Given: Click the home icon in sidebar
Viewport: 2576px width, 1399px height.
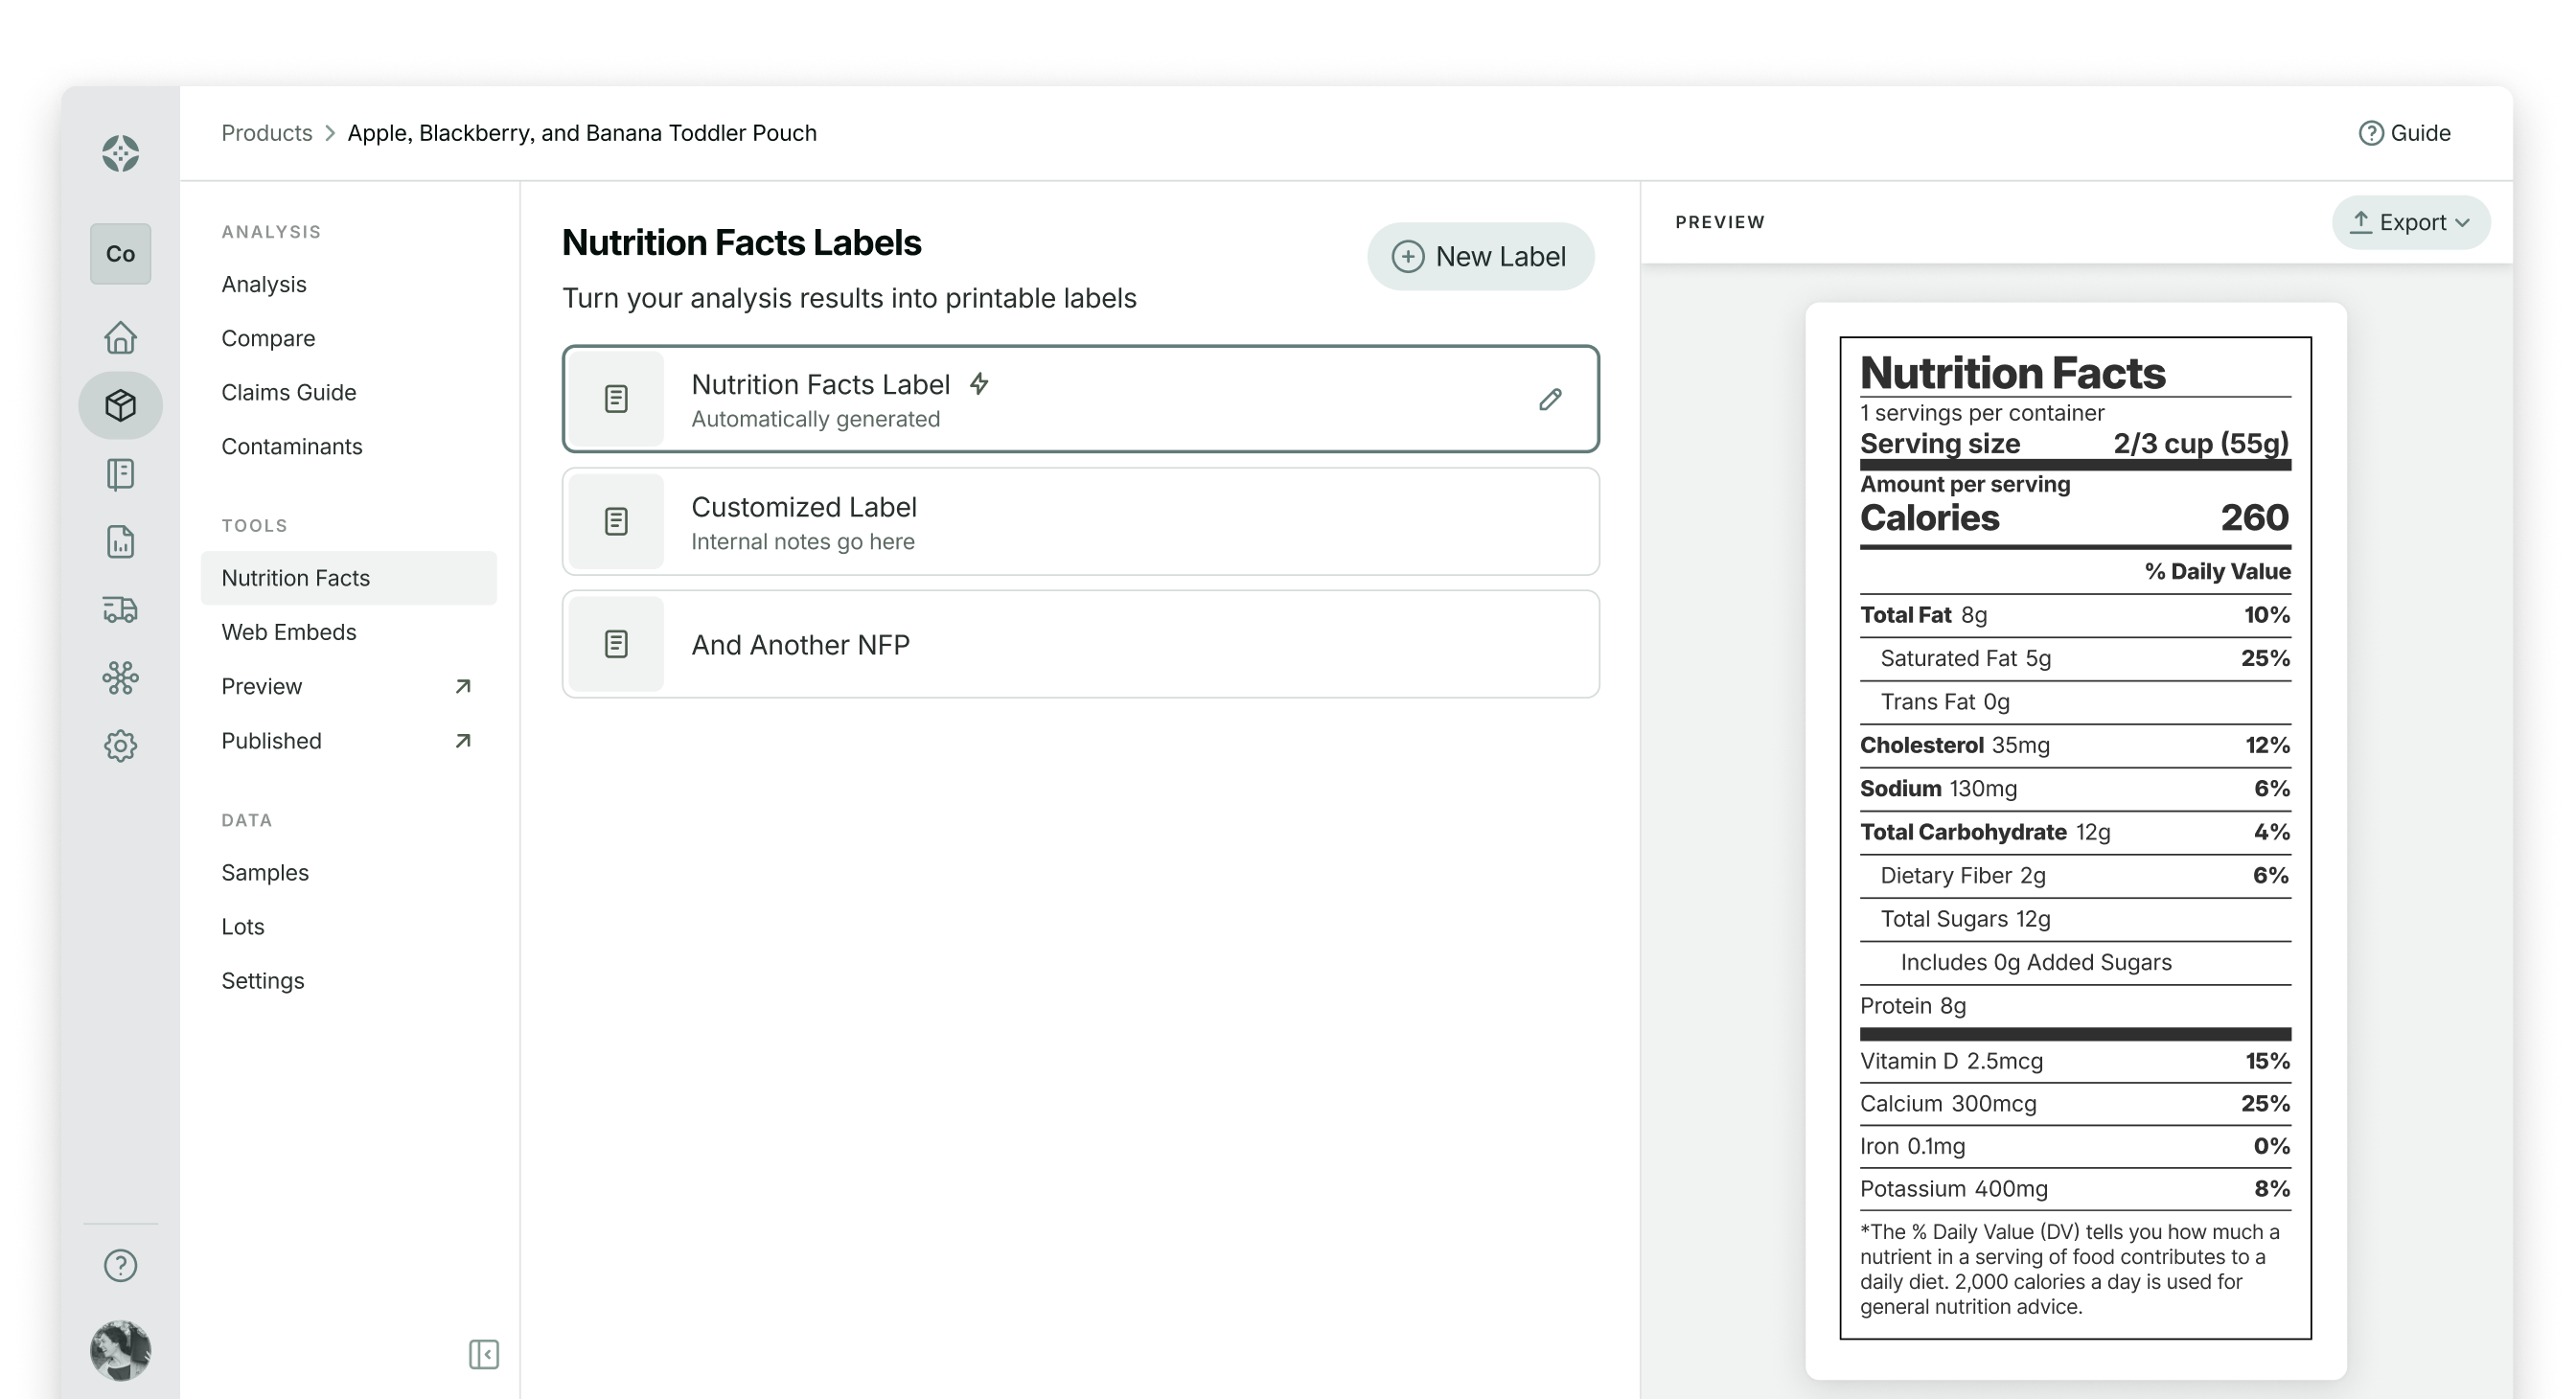Looking at the screenshot, I should pyautogui.click(x=120, y=338).
